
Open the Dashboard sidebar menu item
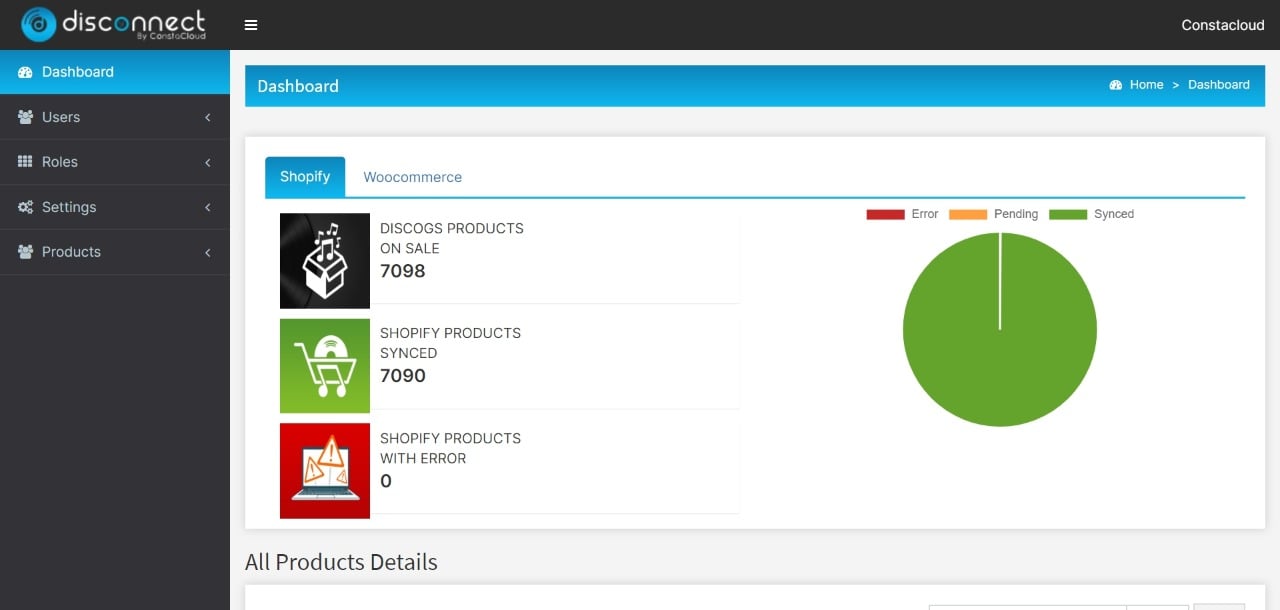click(x=115, y=72)
